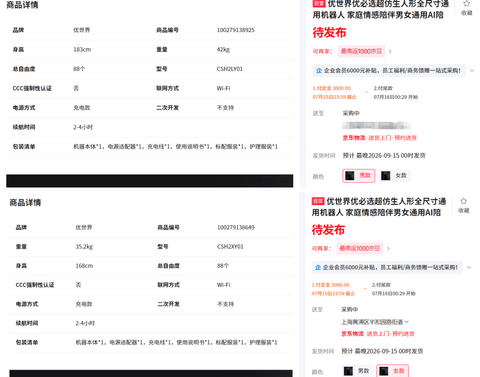
Task: Click the product title in the 168cm listing
Action: 379,207
